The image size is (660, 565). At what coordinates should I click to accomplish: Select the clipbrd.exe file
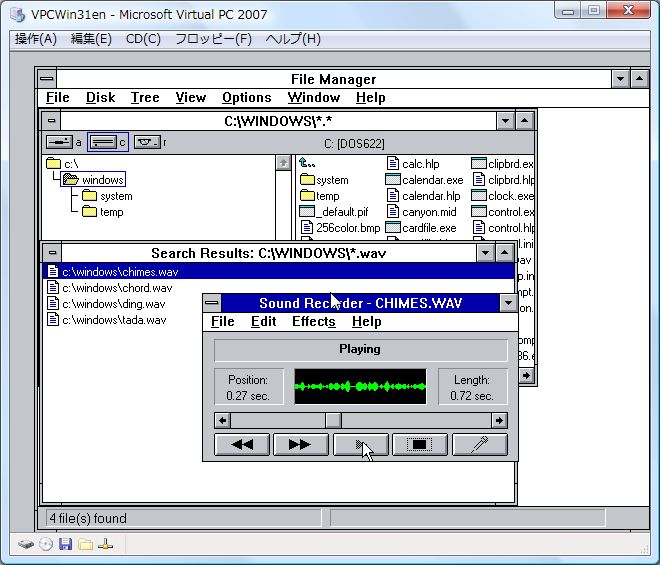503,164
